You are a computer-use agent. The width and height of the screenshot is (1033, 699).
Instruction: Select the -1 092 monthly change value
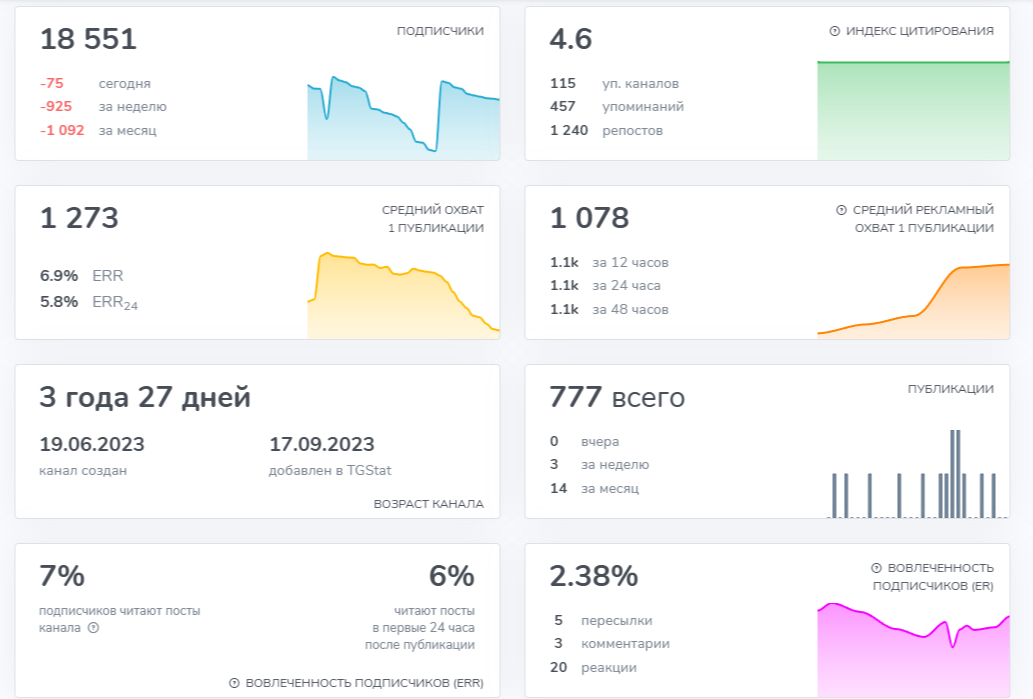[62, 130]
